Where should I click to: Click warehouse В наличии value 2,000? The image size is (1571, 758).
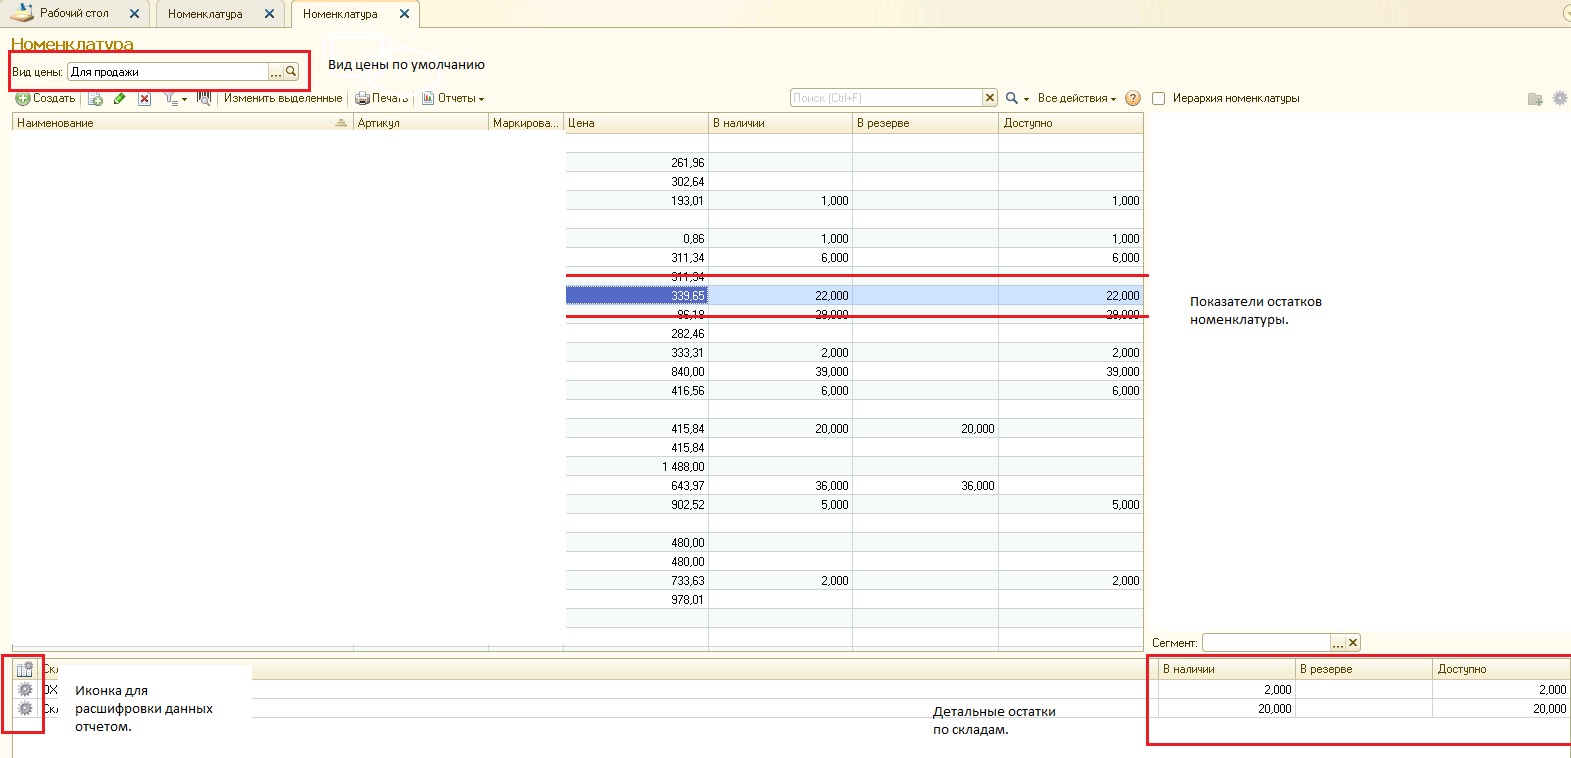point(1226,689)
